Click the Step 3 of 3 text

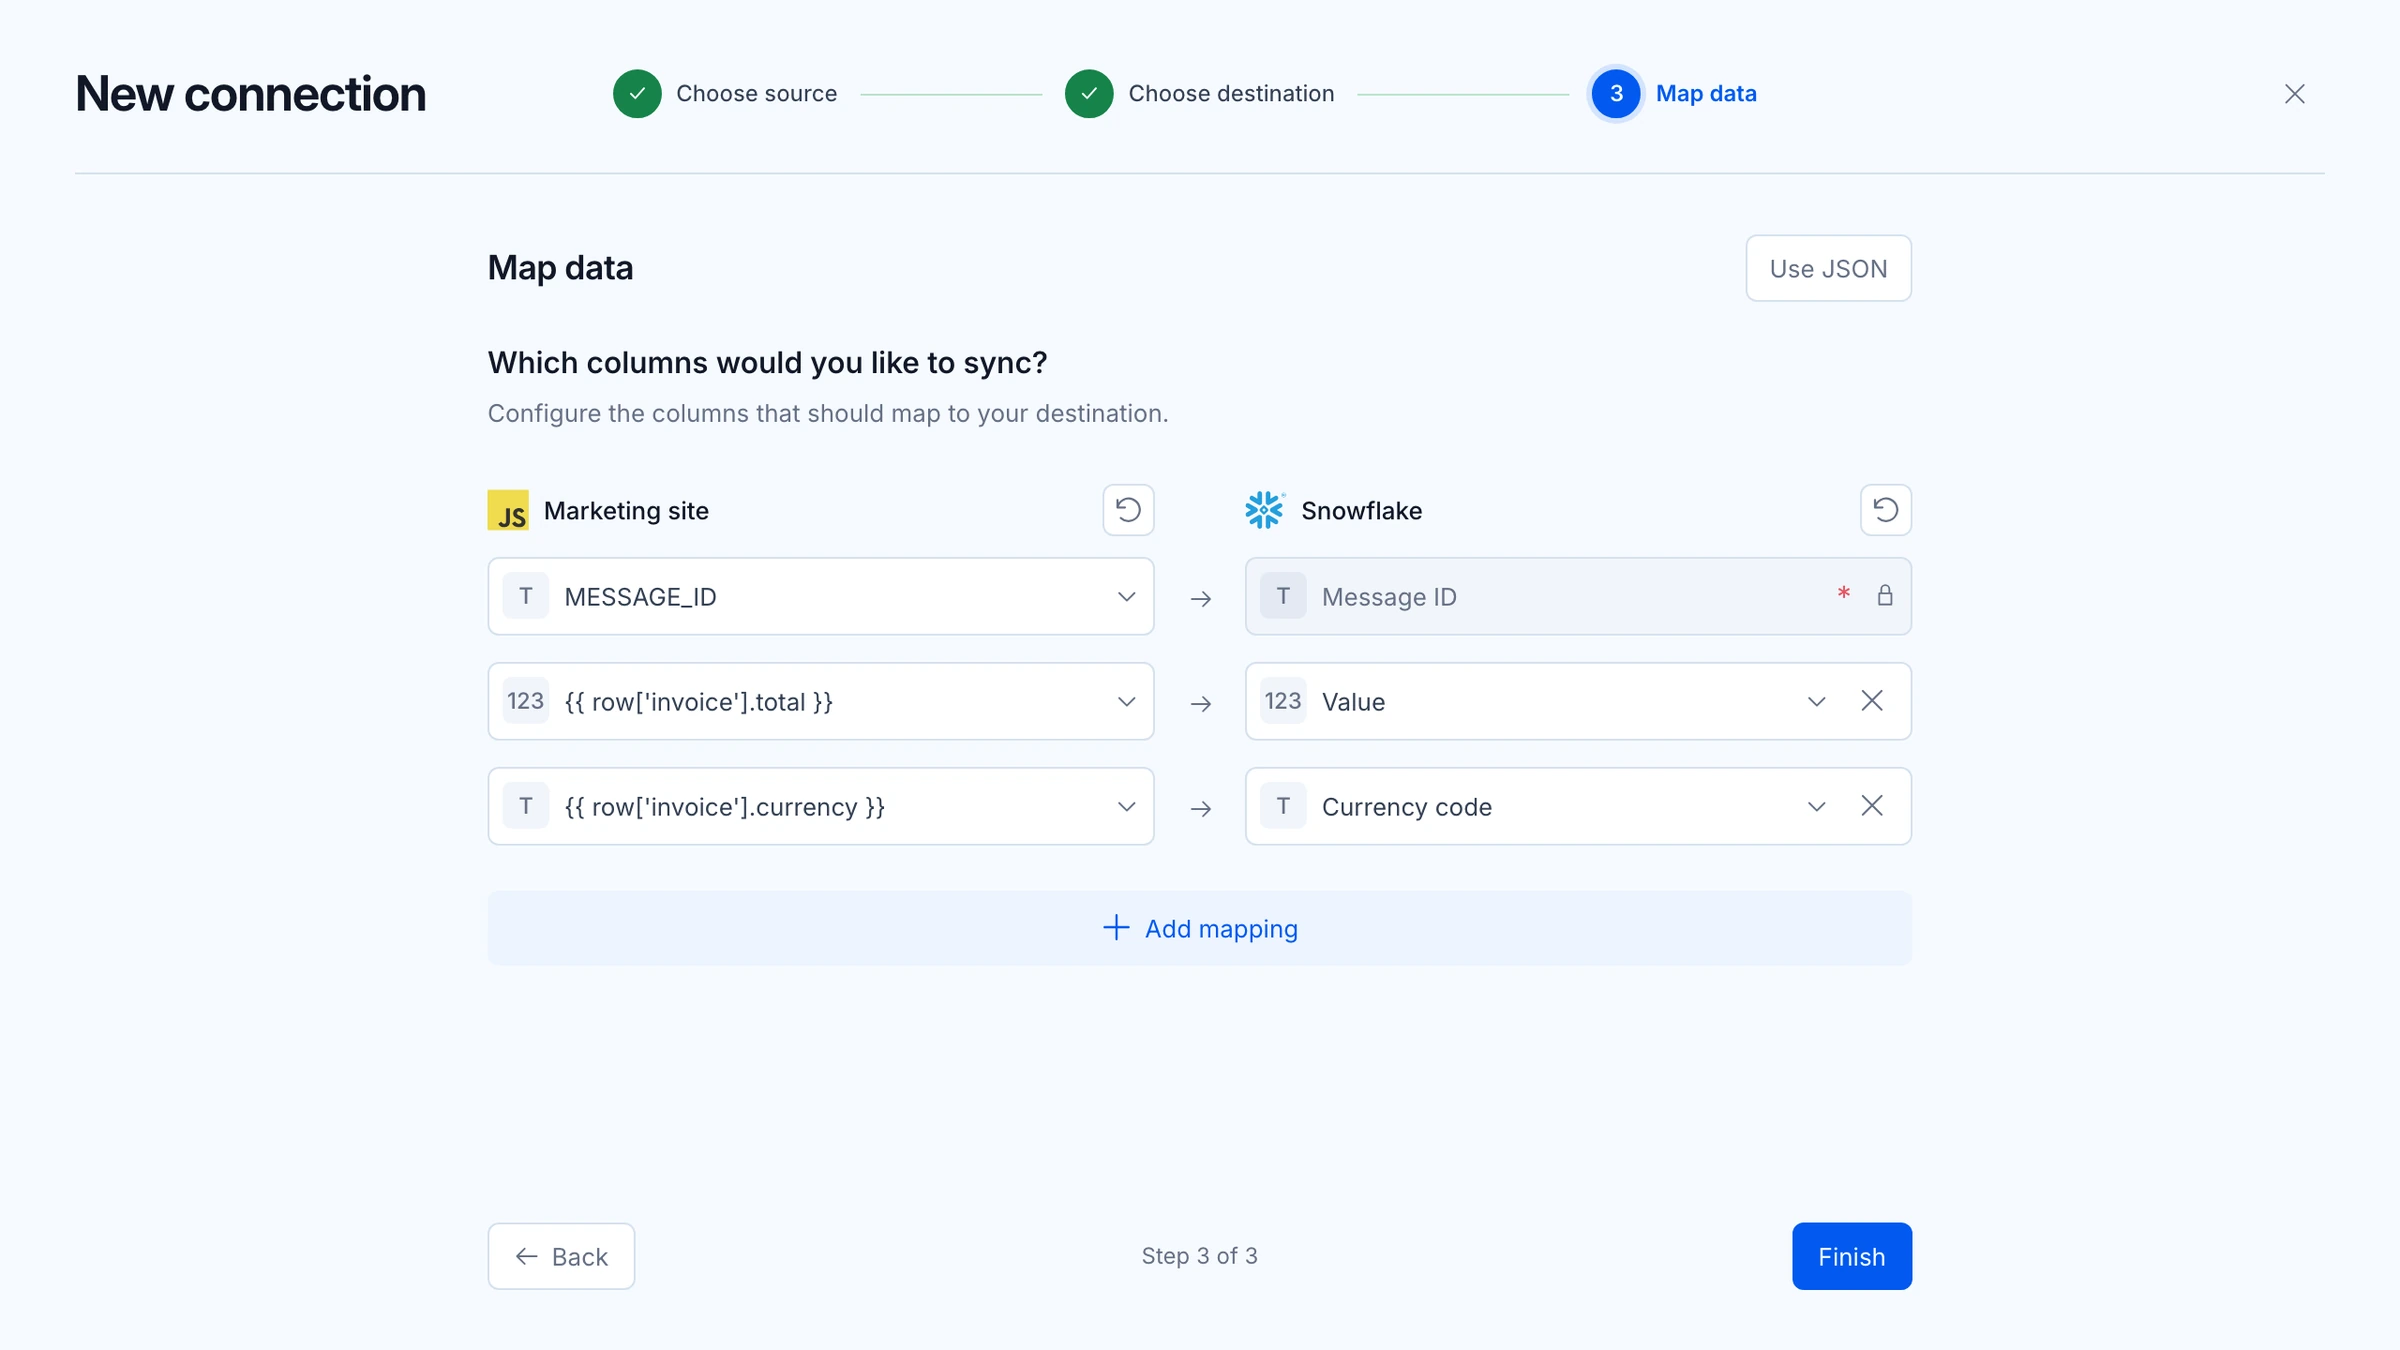(1199, 1256)
